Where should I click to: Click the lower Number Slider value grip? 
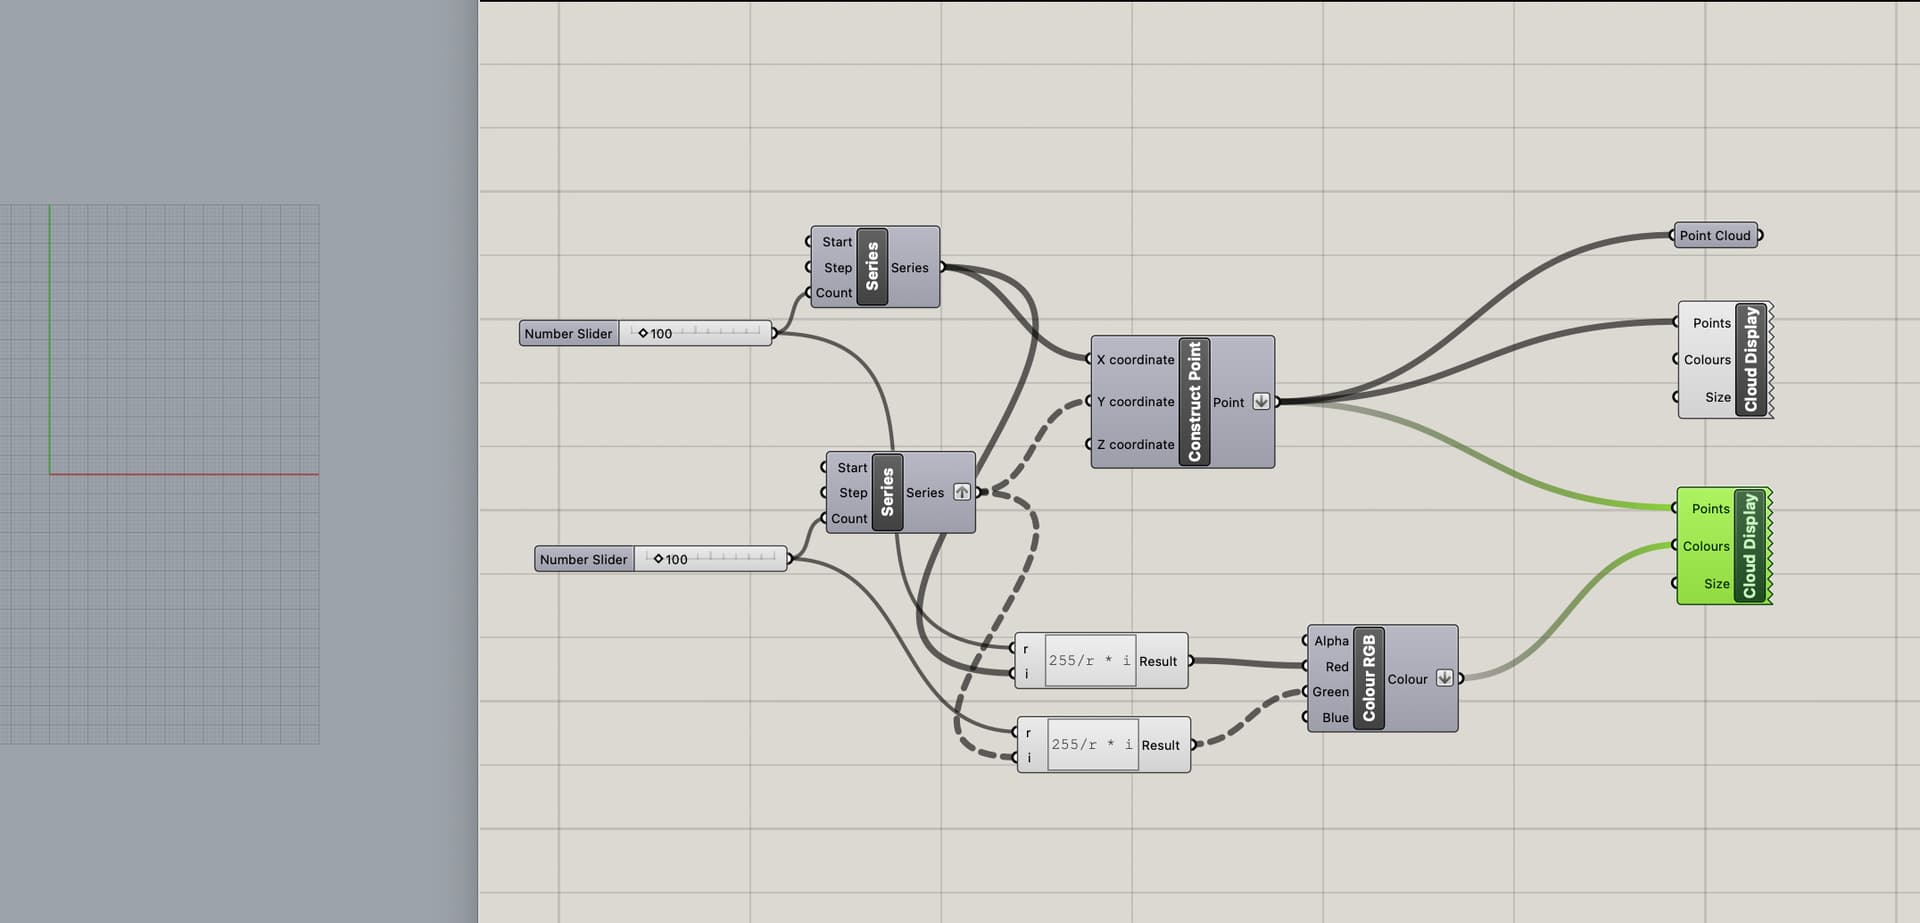(658, 559)
